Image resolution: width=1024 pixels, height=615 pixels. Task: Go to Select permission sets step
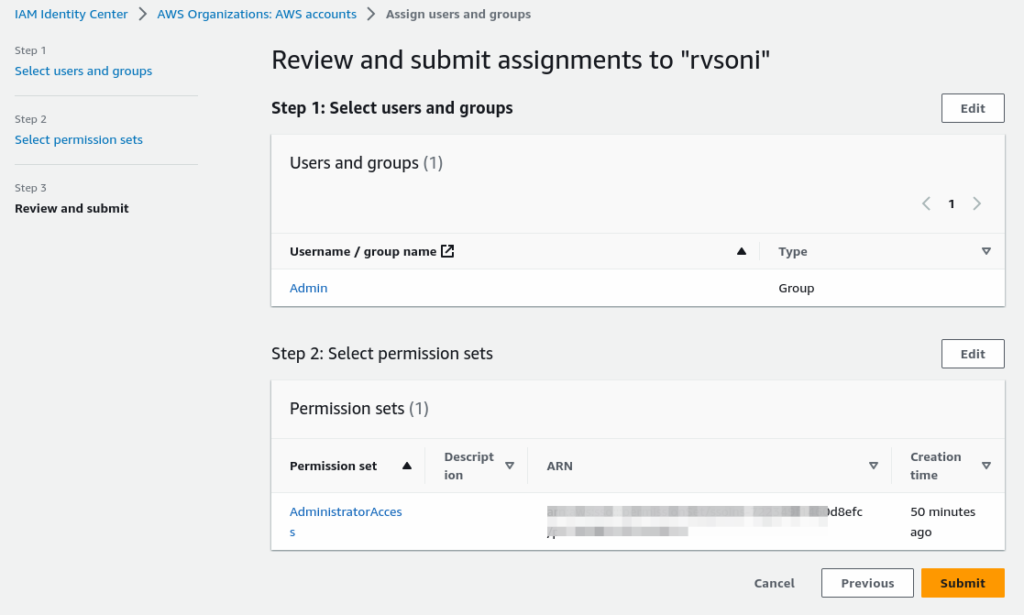78,140
